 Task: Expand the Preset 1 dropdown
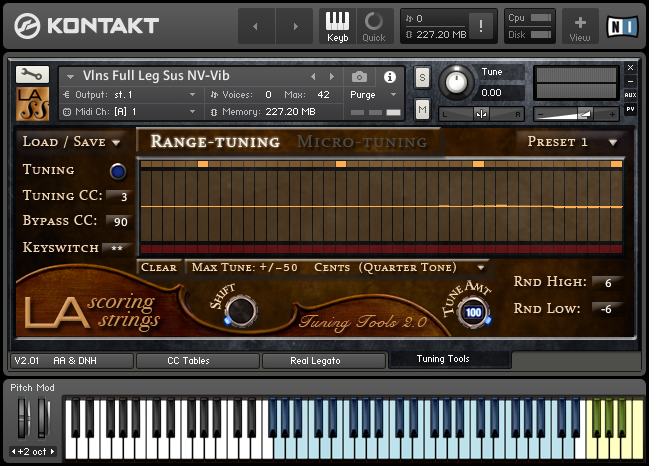573,142
